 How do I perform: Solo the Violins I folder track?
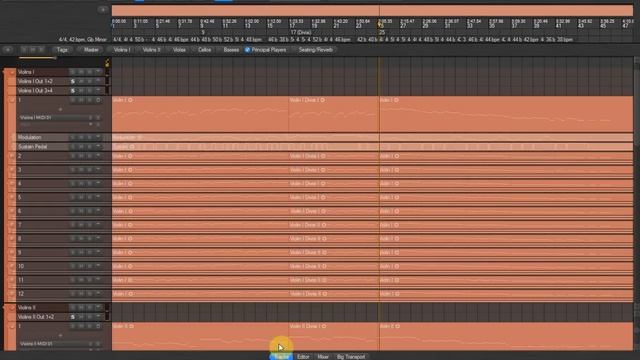pyautogui.click(x=73, y=72)
